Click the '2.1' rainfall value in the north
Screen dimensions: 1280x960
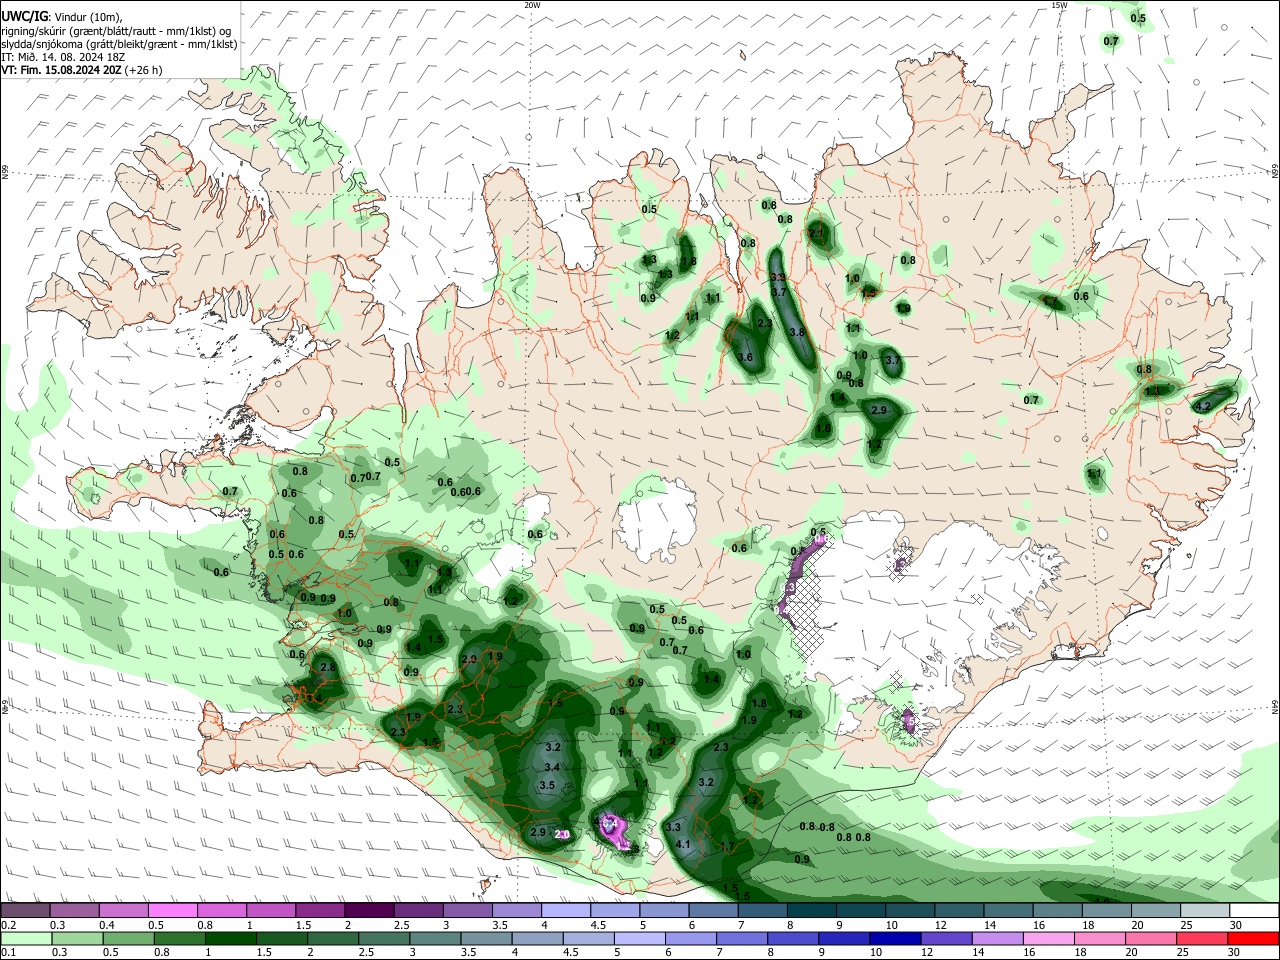point(817,234)
